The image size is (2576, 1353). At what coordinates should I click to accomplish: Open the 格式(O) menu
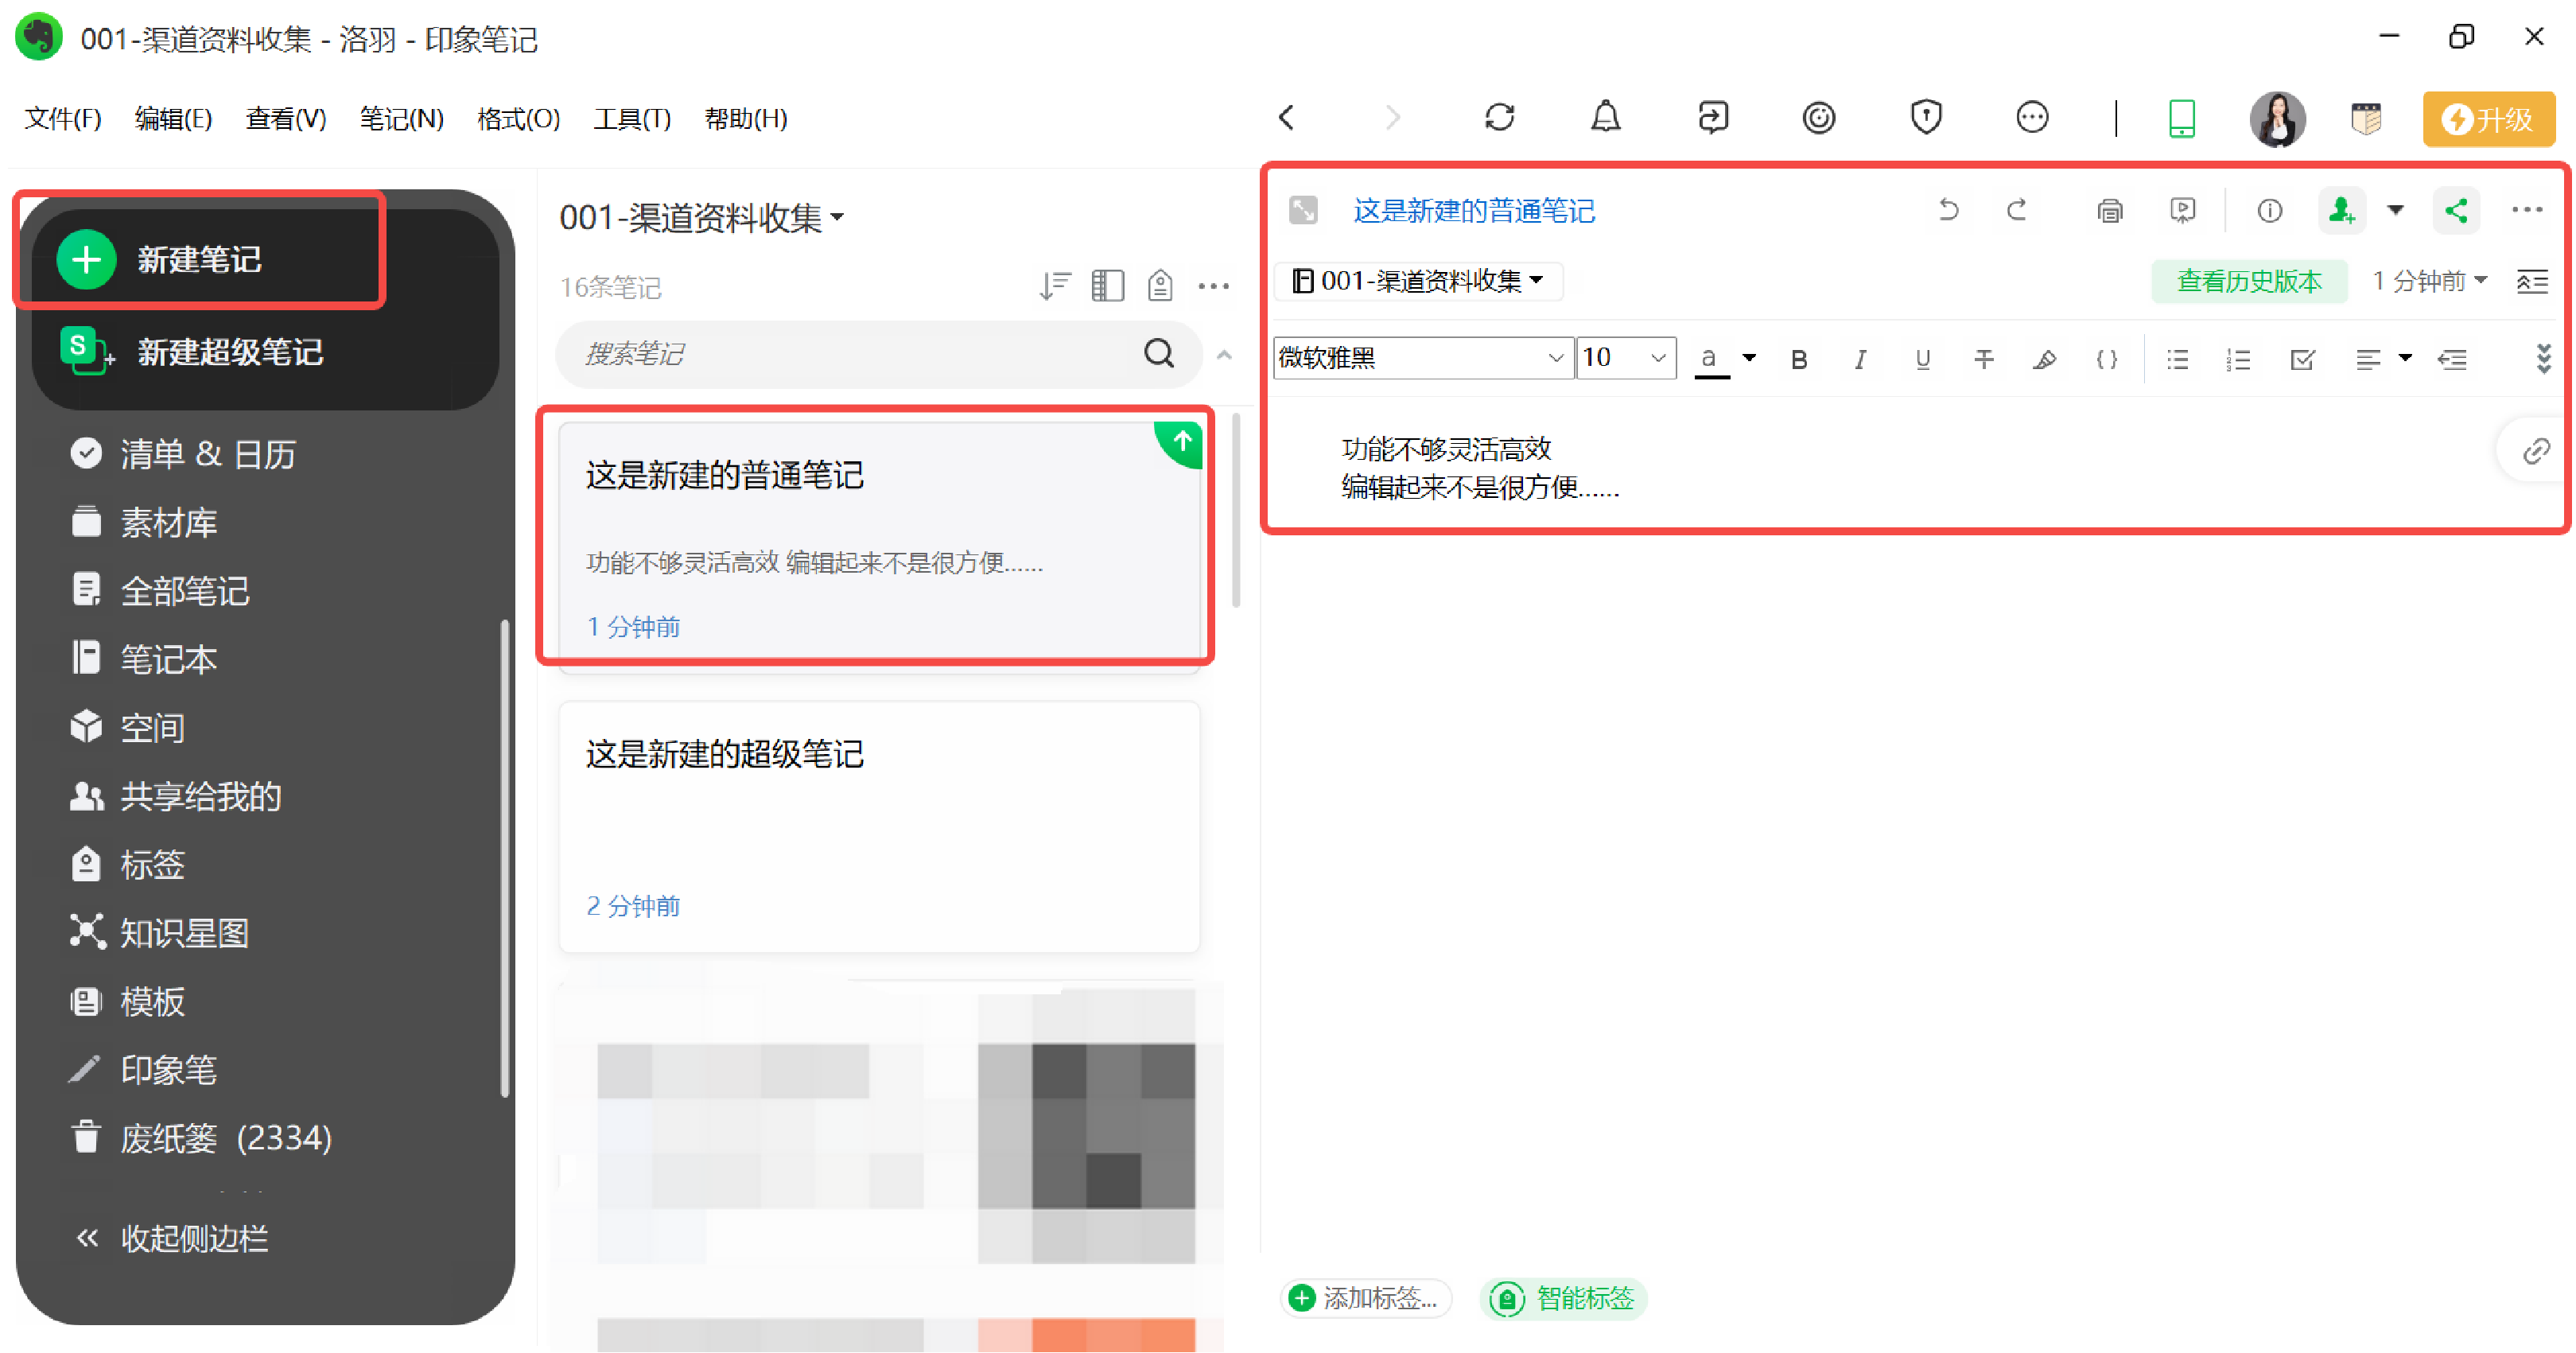click(x=518, y=119)
